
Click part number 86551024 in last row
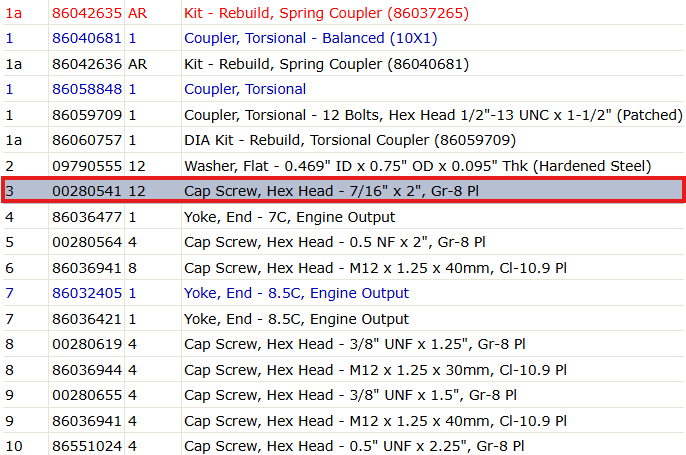pyautogui.click(x=87, y=446)
